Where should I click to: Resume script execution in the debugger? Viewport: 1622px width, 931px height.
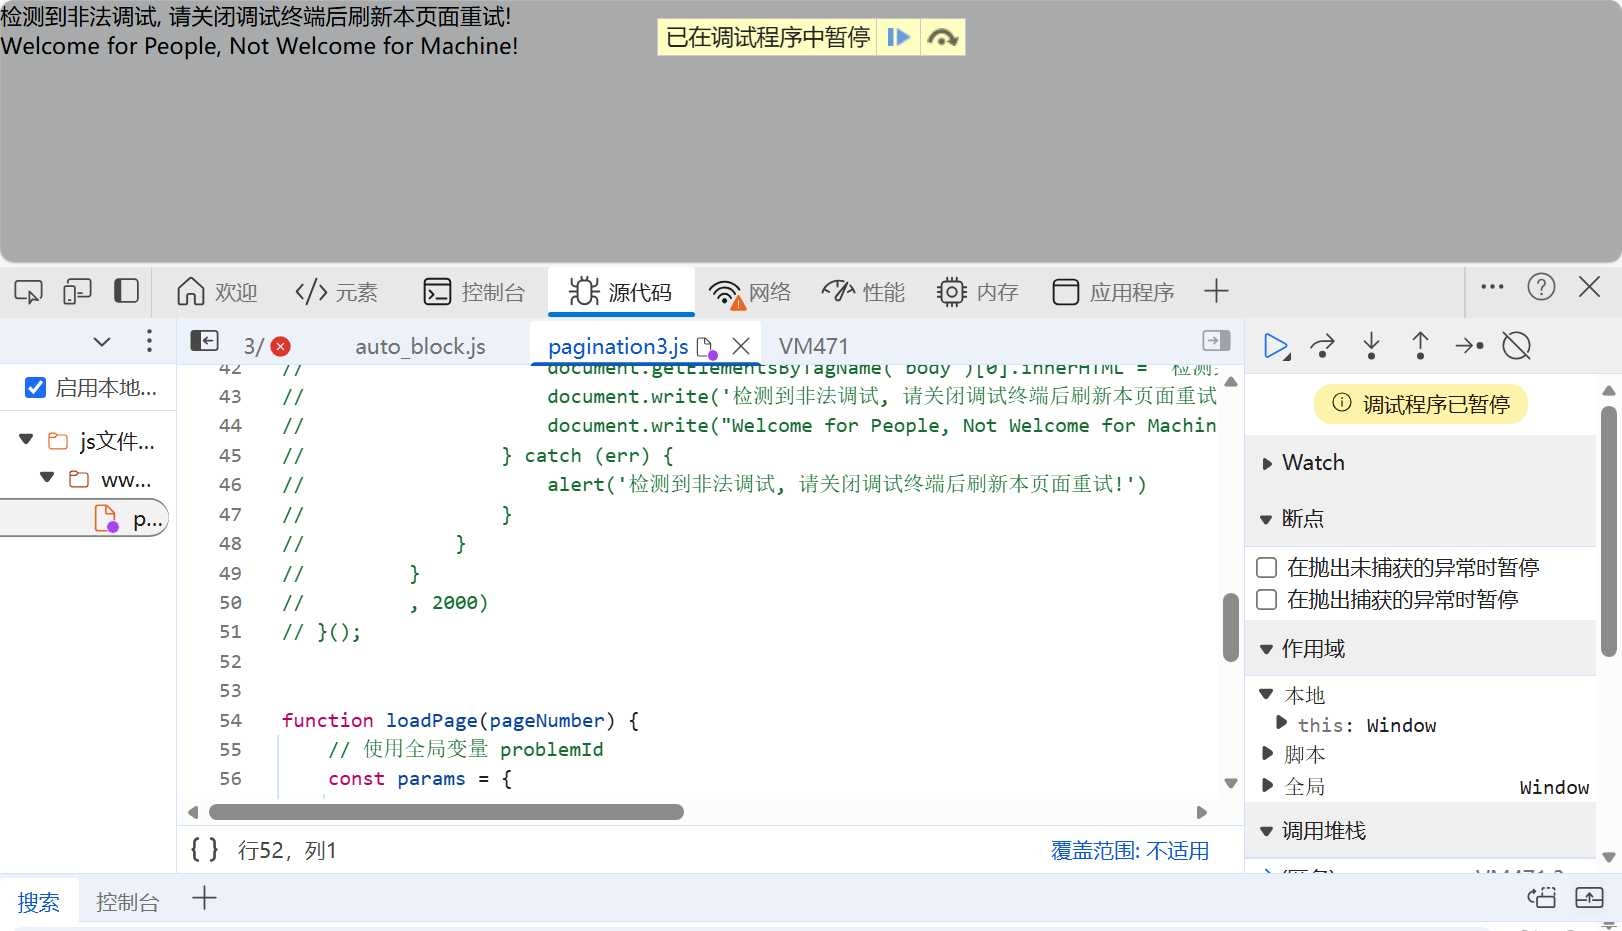[1277, 345]
